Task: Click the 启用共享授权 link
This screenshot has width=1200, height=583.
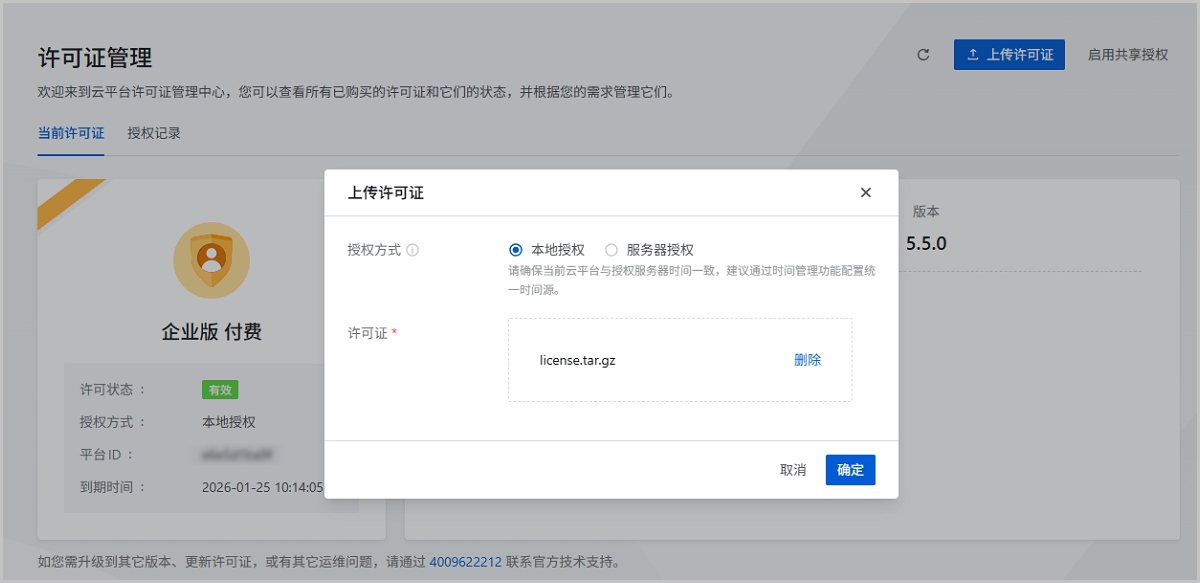Action: [1127, 55]
